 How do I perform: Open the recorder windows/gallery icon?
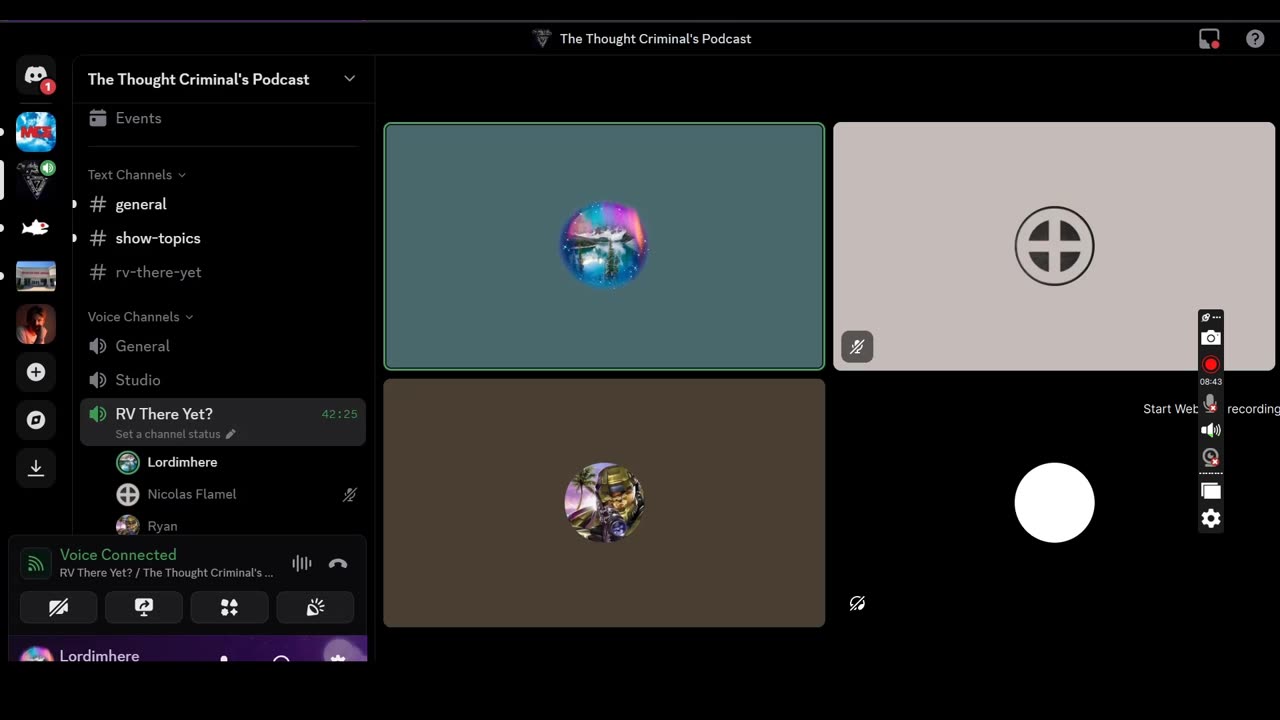(x=1210, y=491)
